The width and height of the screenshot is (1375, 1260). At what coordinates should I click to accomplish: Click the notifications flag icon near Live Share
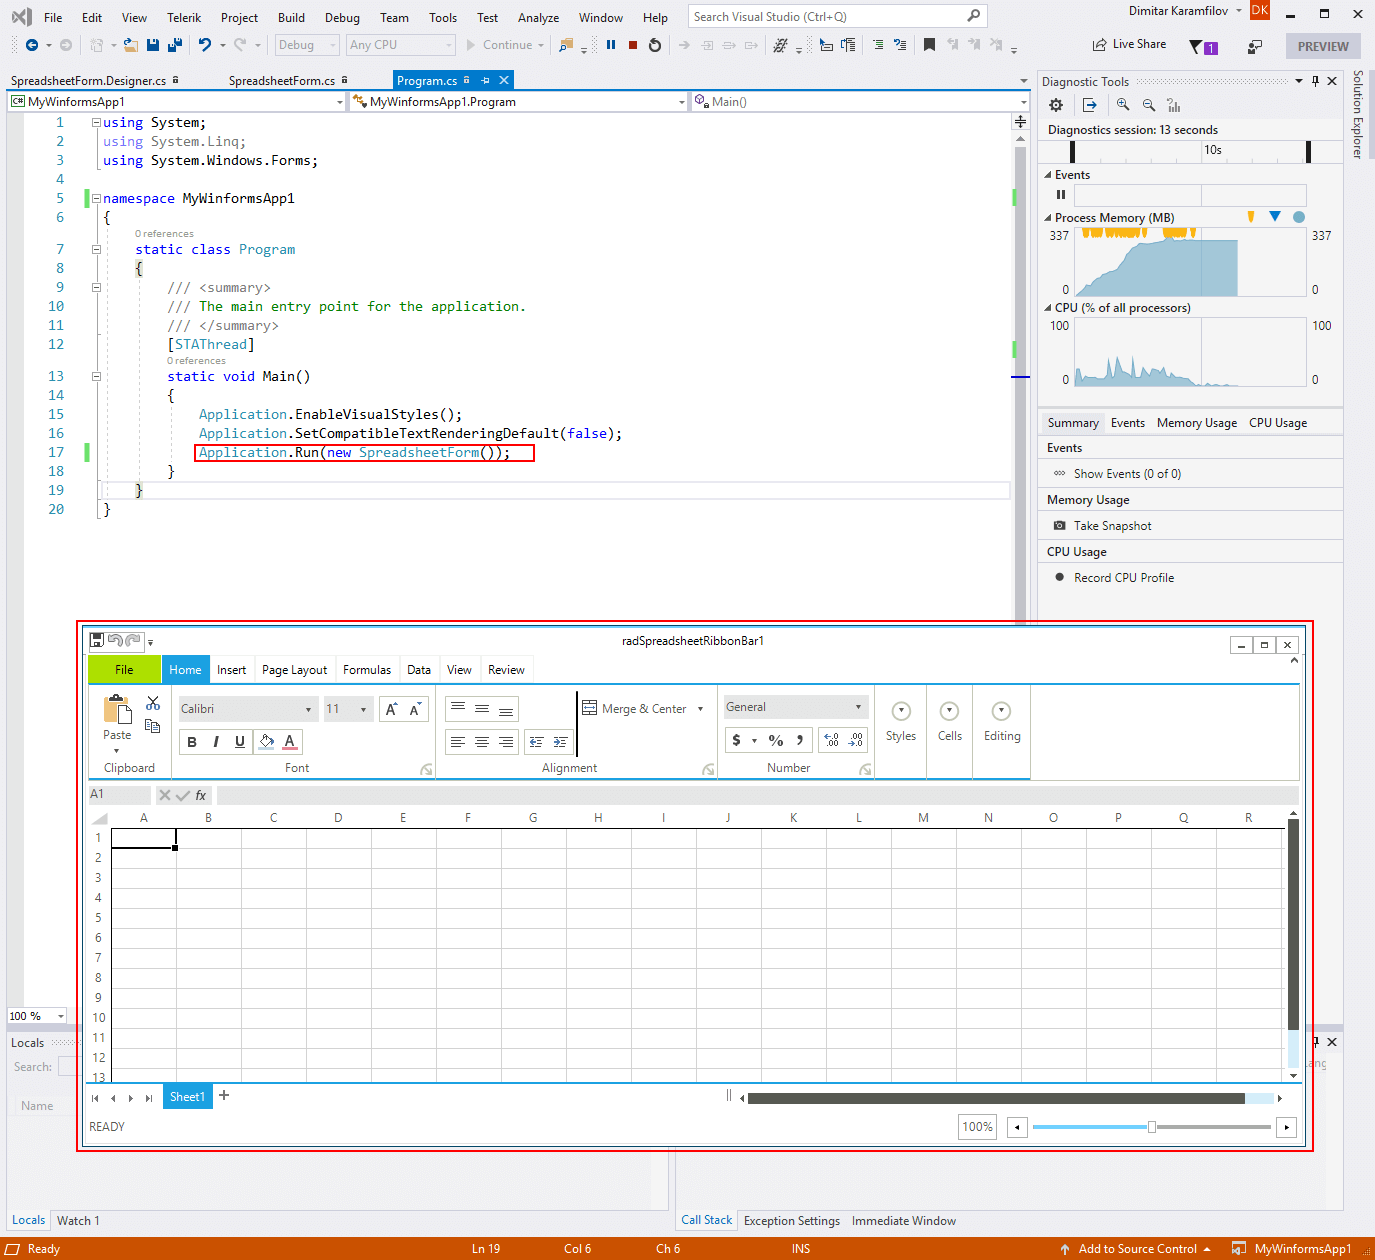(x=1203, y=46)
